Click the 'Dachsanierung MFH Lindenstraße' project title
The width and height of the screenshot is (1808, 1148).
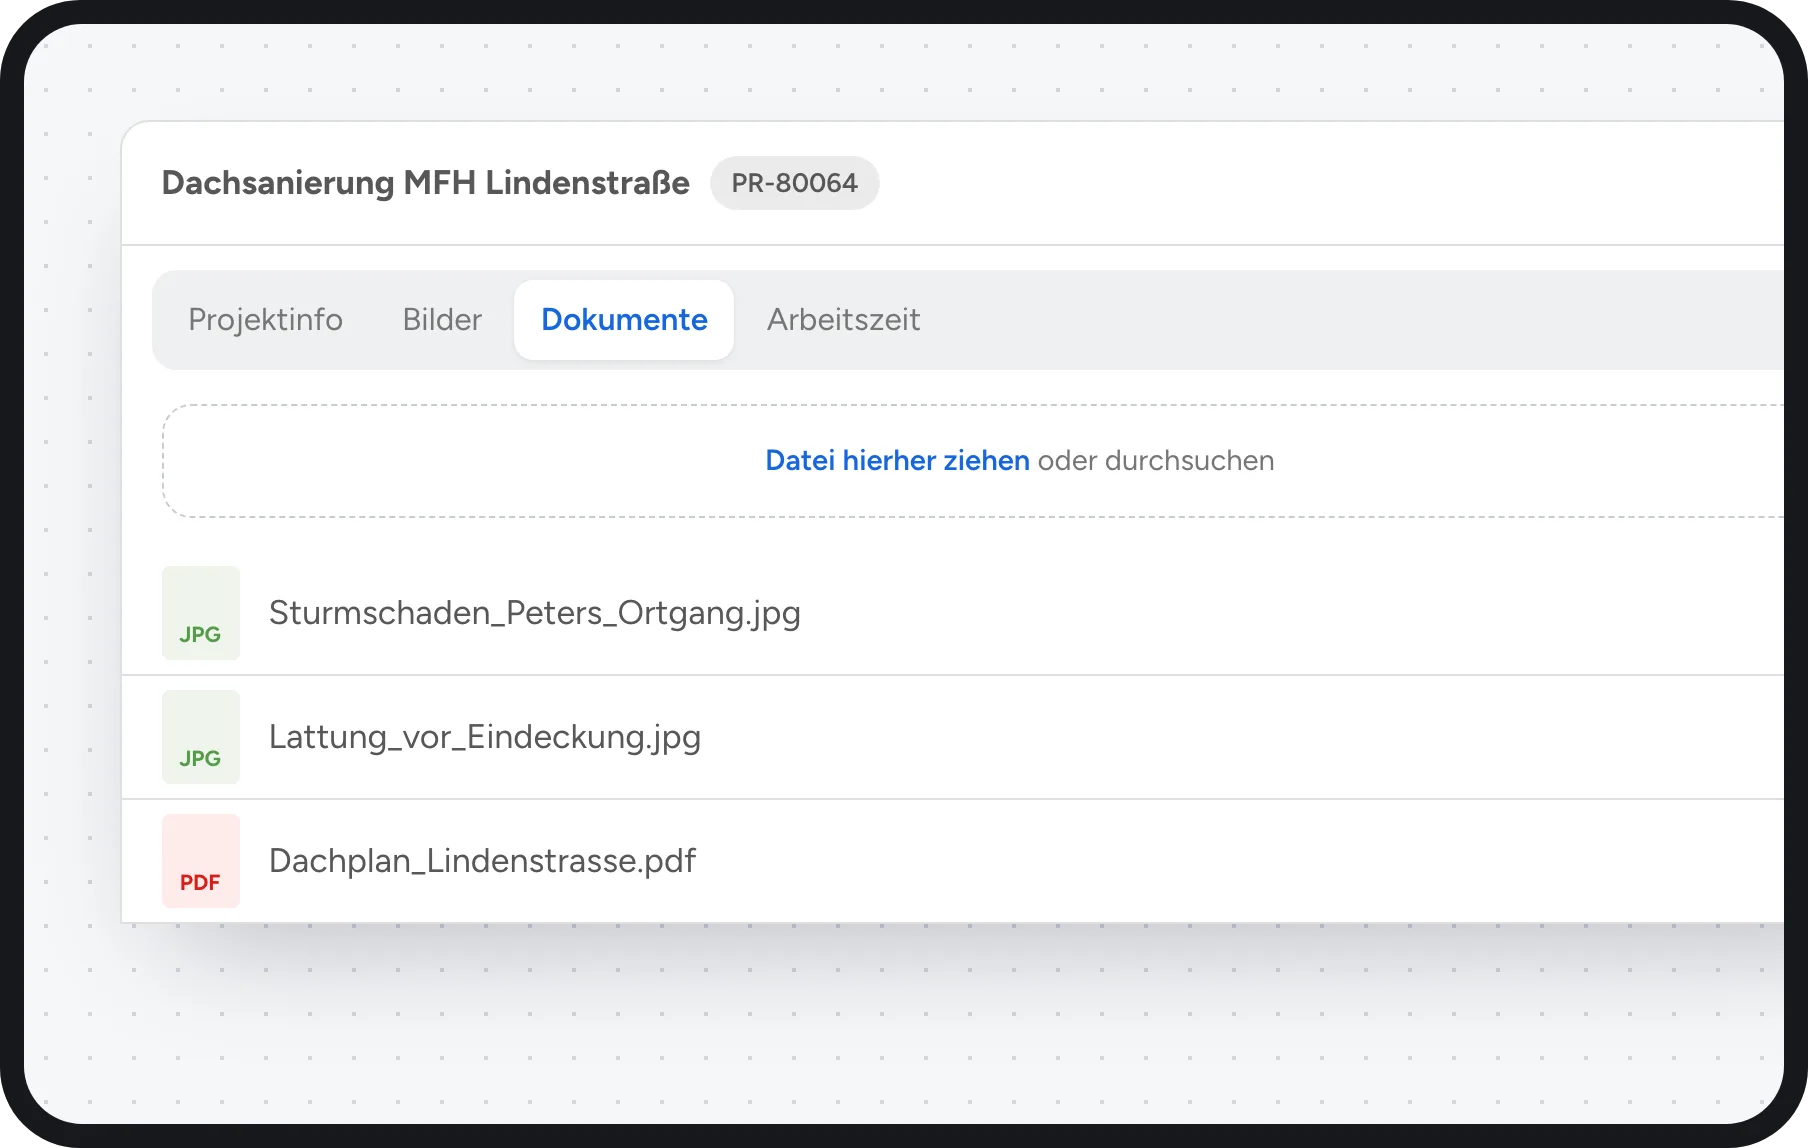tap(426, 183)
